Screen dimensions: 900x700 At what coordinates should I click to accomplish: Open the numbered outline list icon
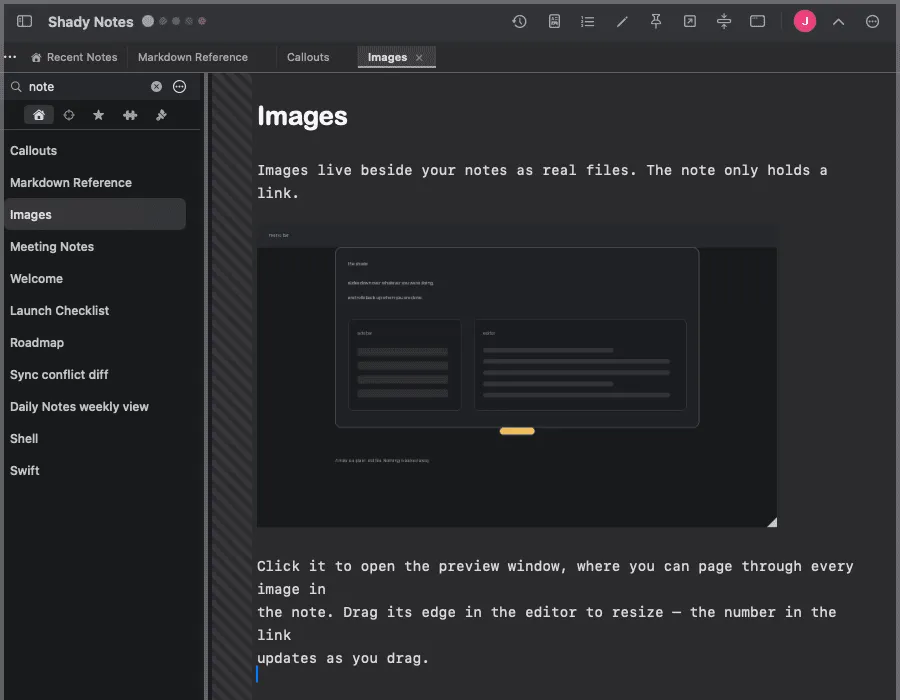coord(587,22)
